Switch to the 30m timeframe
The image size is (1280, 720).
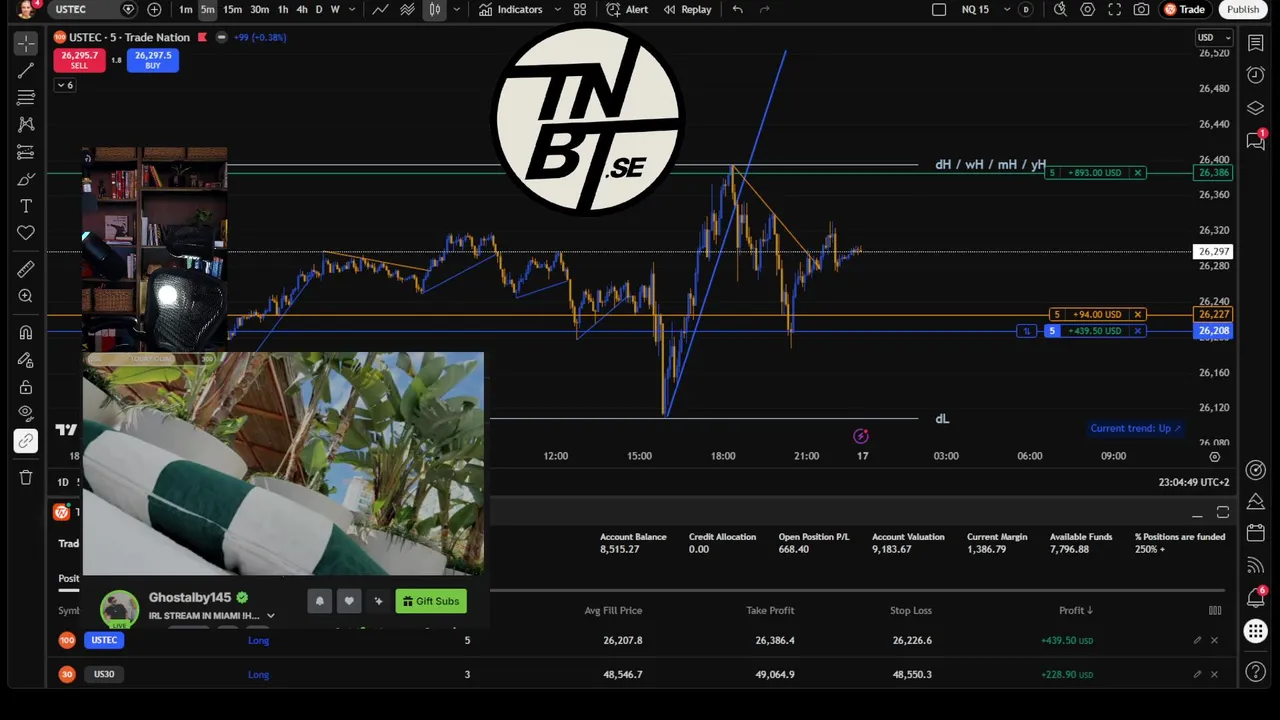pyautogui.click(x=259, y=9)
